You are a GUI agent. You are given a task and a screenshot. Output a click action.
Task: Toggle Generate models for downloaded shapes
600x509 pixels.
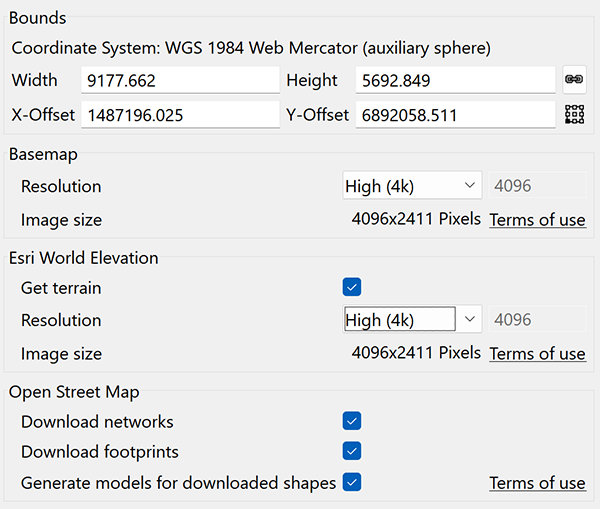coord(351,483)
